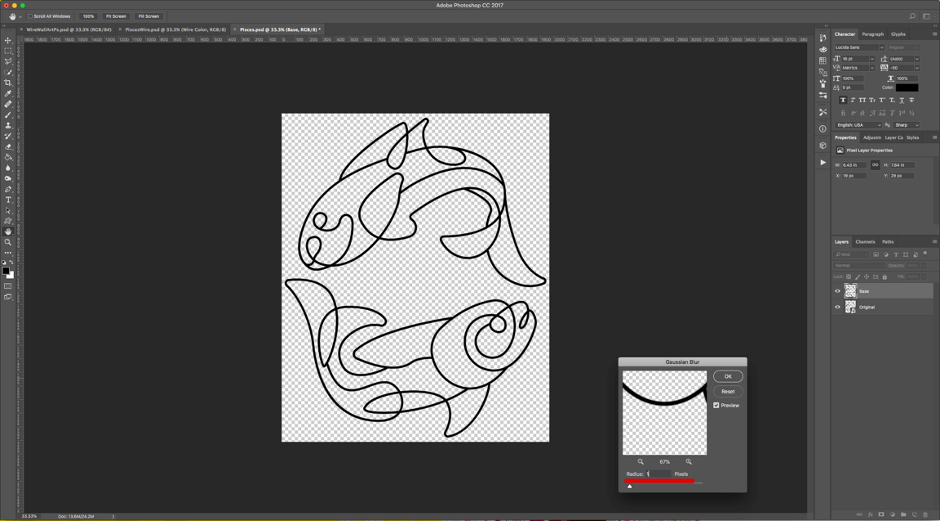Hide the Base layer

coord(838,291)
